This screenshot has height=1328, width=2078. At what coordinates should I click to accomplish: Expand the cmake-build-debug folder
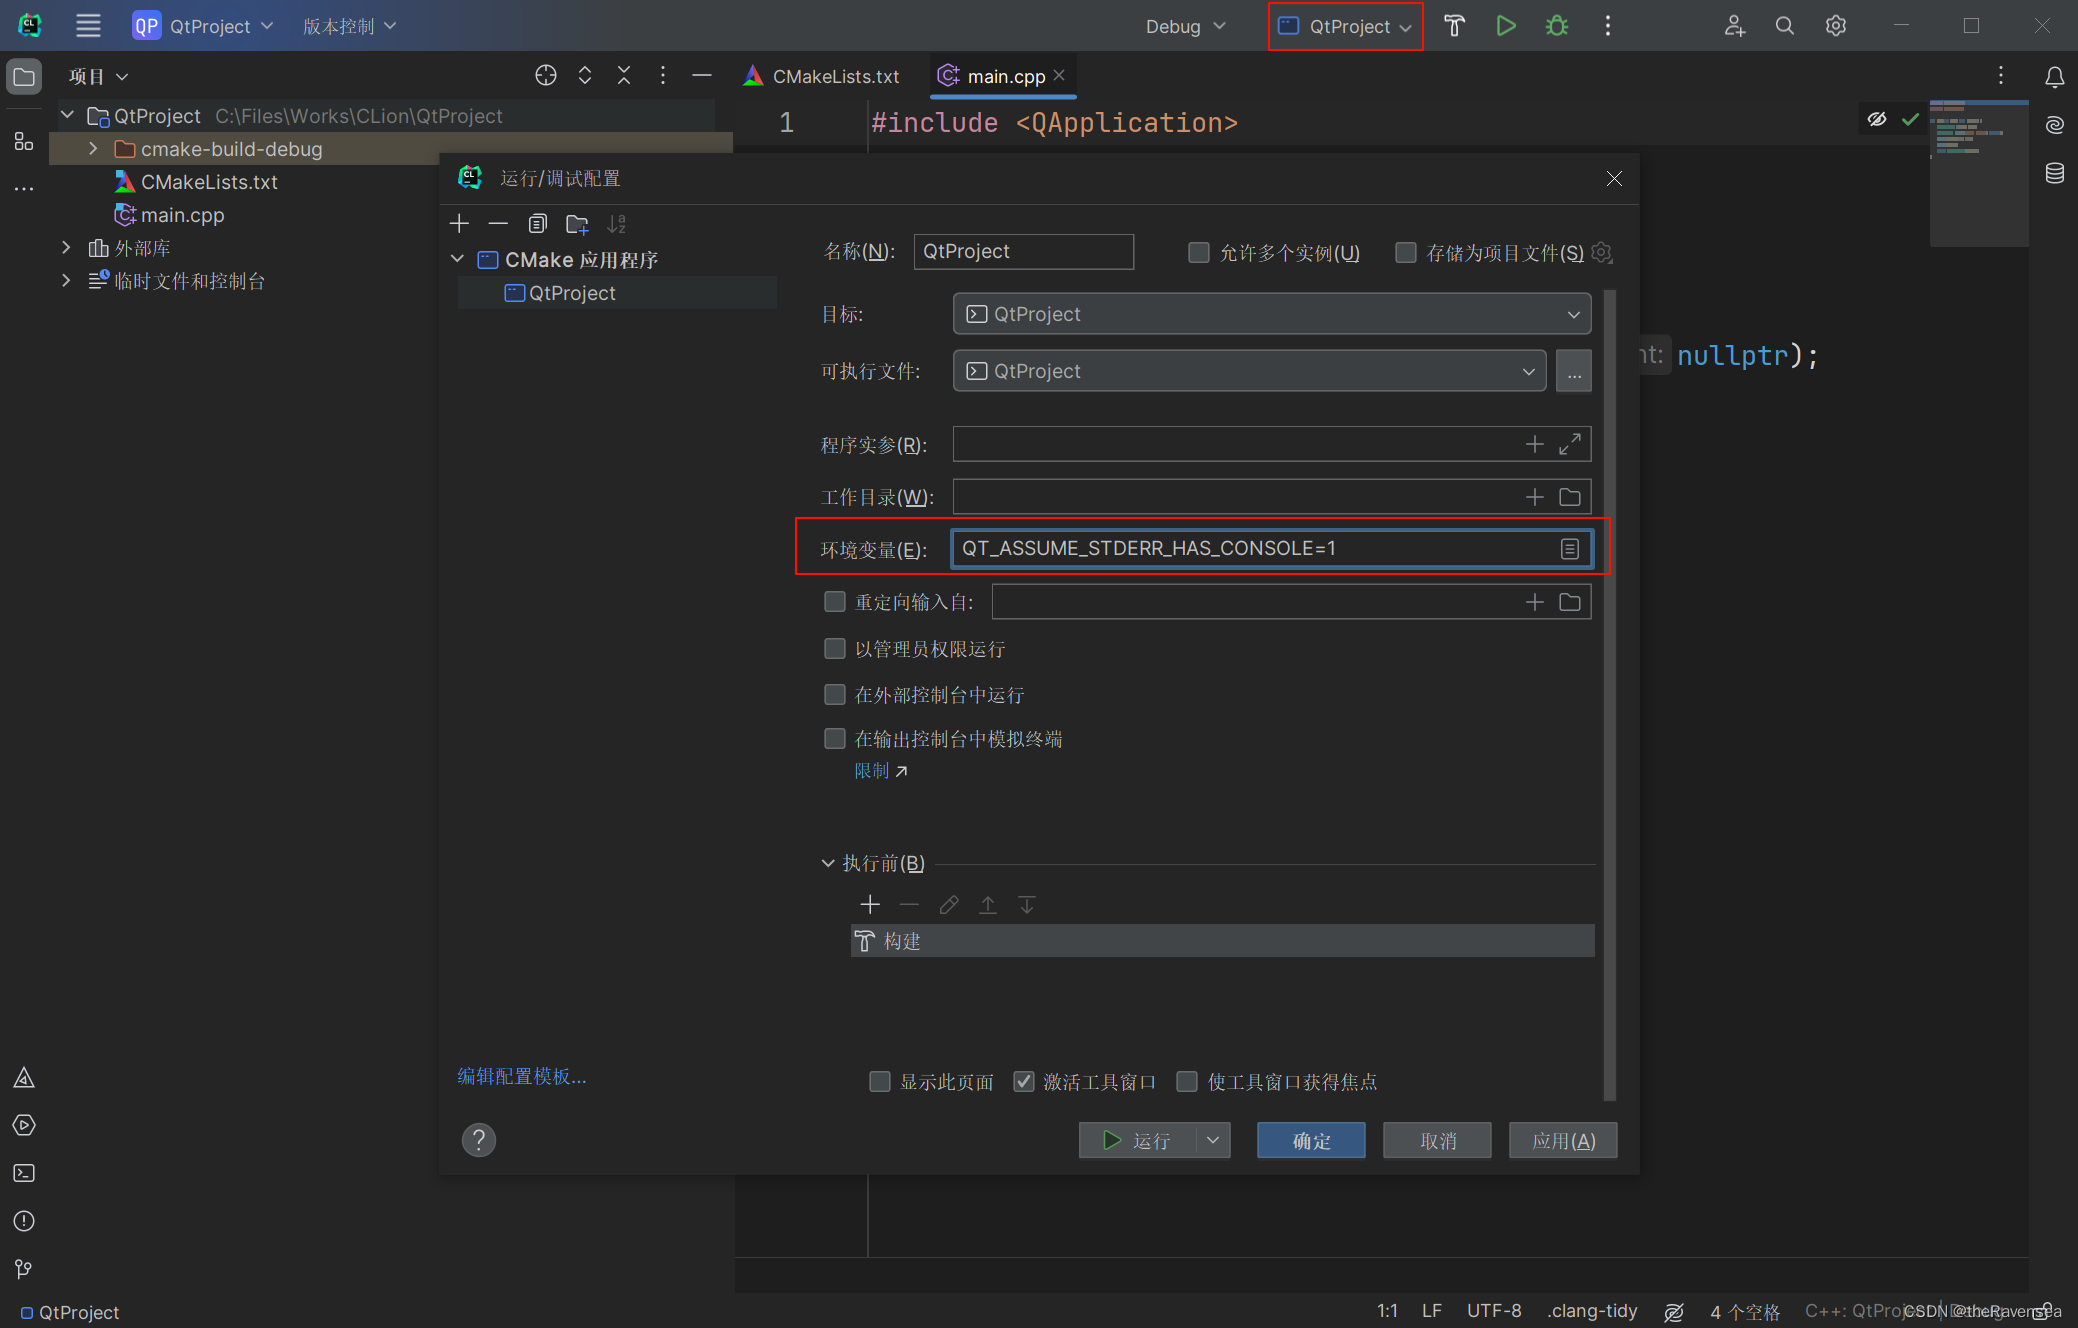[93, 148]
